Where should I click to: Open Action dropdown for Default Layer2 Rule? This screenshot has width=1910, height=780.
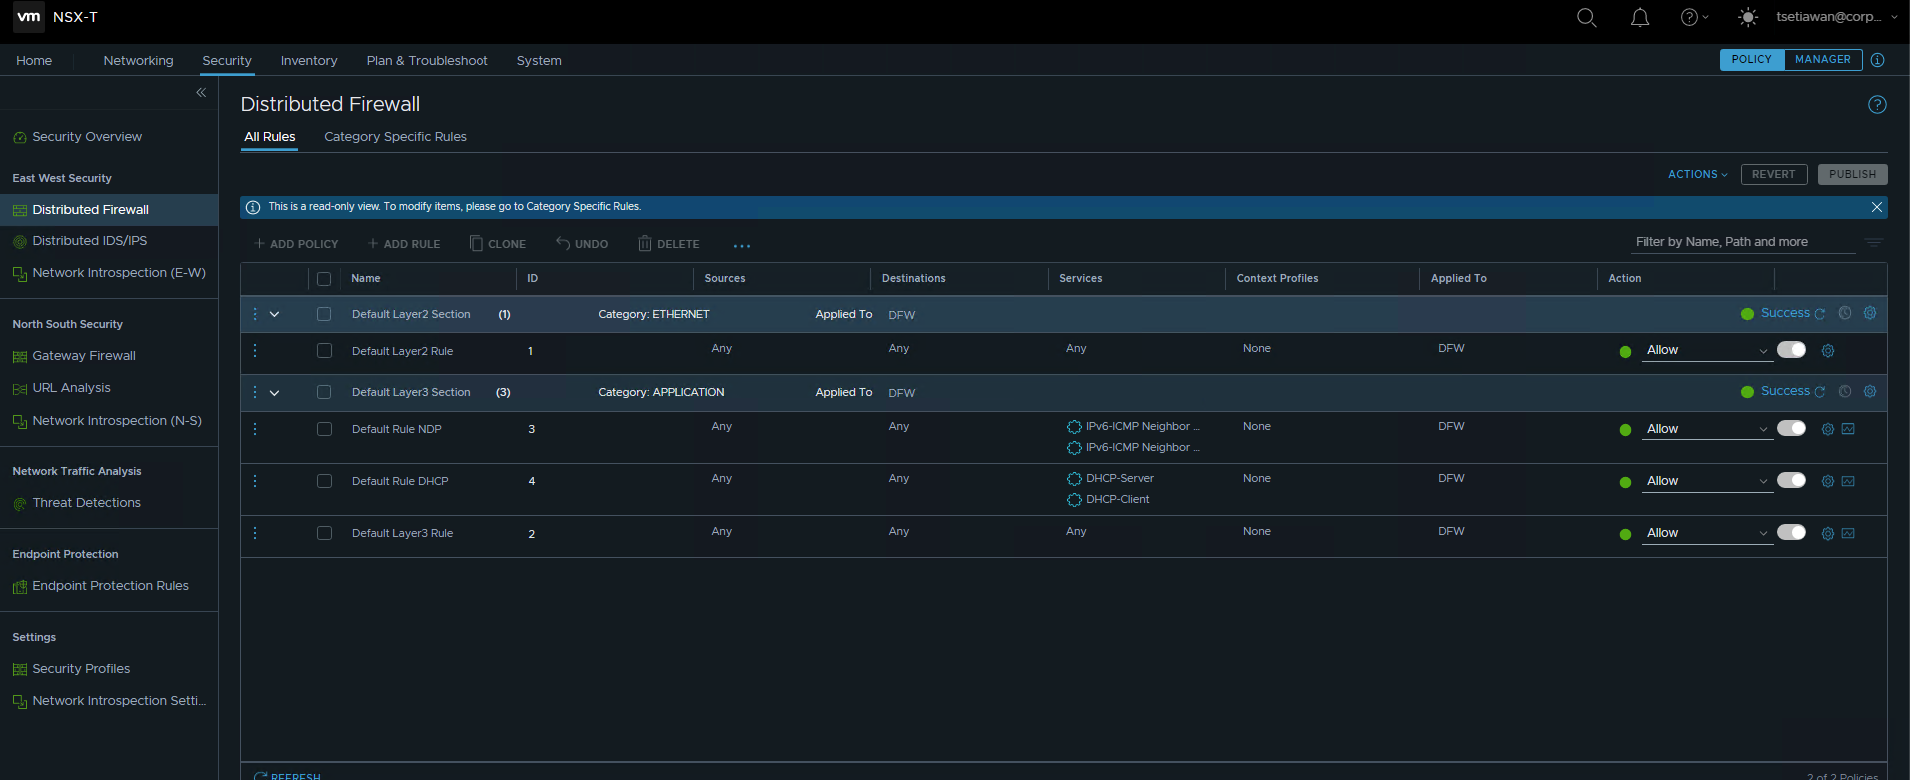tap(1707, 350)
